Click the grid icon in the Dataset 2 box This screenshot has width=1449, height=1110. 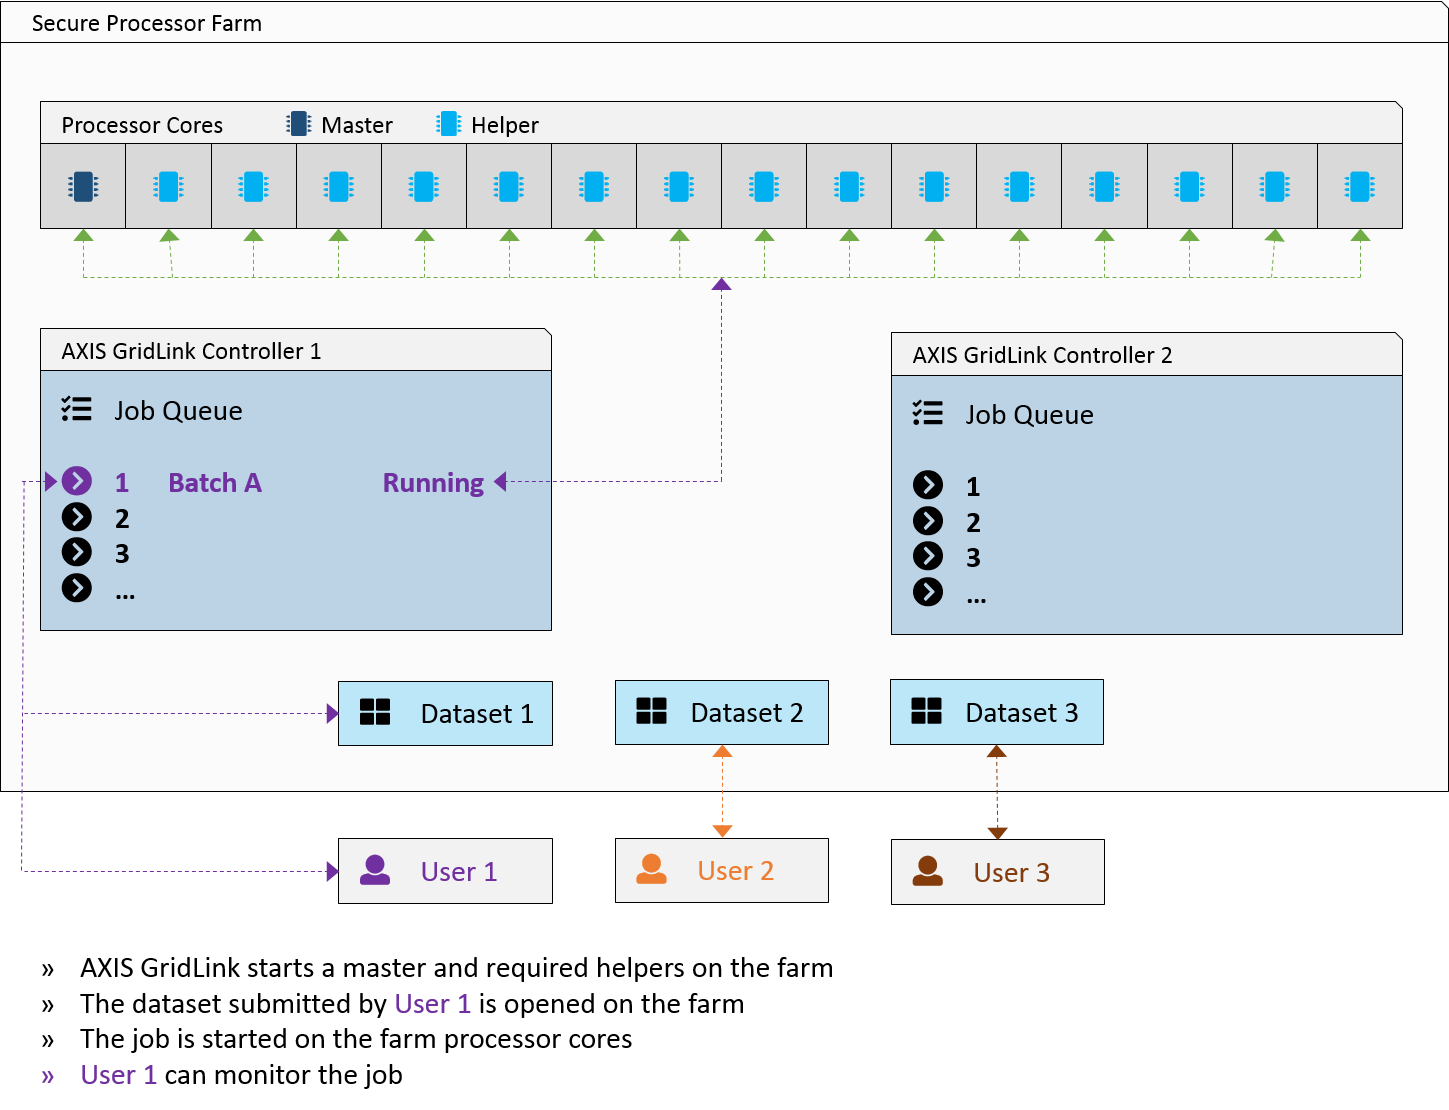pos(651,711)
